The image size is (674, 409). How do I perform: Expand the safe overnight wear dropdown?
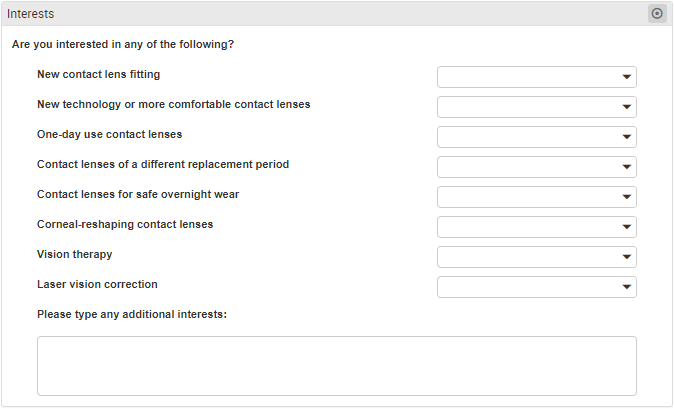(x=536, y=197)
